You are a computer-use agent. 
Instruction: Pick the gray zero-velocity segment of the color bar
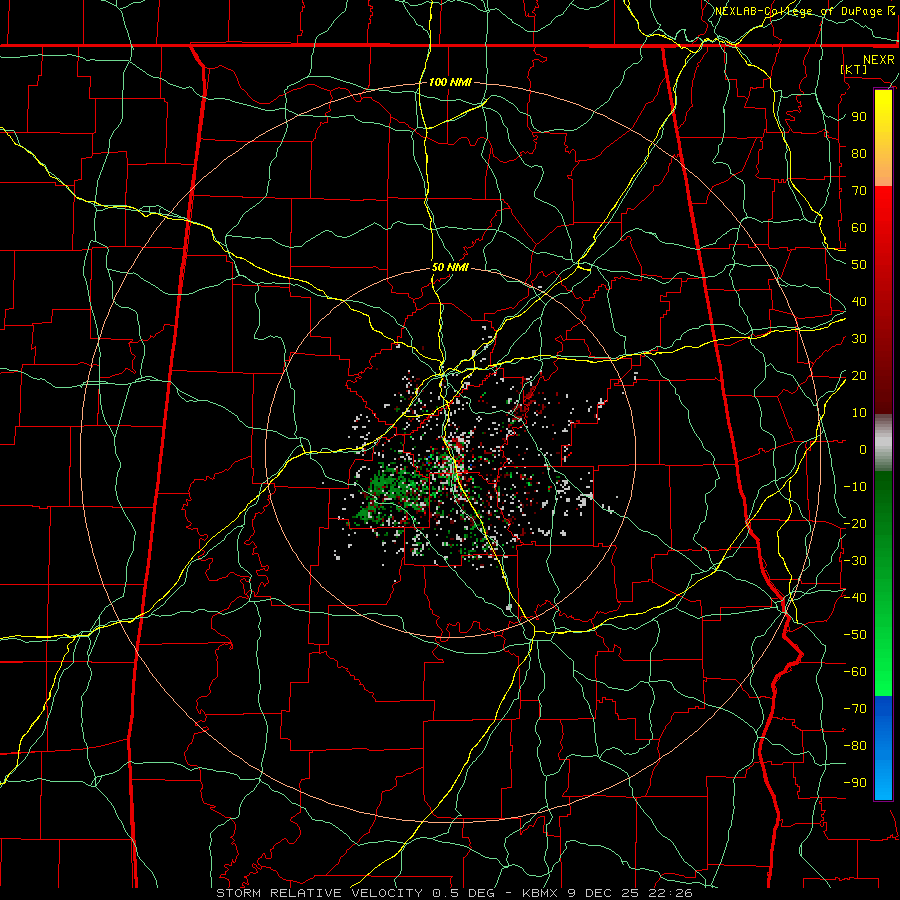883,443
